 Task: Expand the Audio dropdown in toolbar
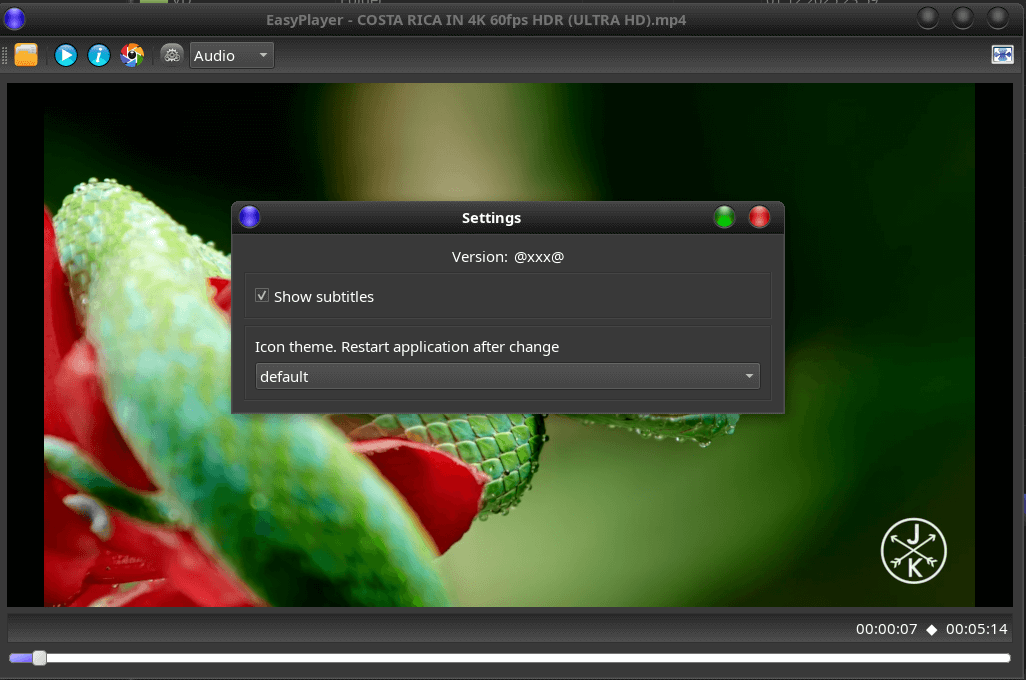[231, 55]
